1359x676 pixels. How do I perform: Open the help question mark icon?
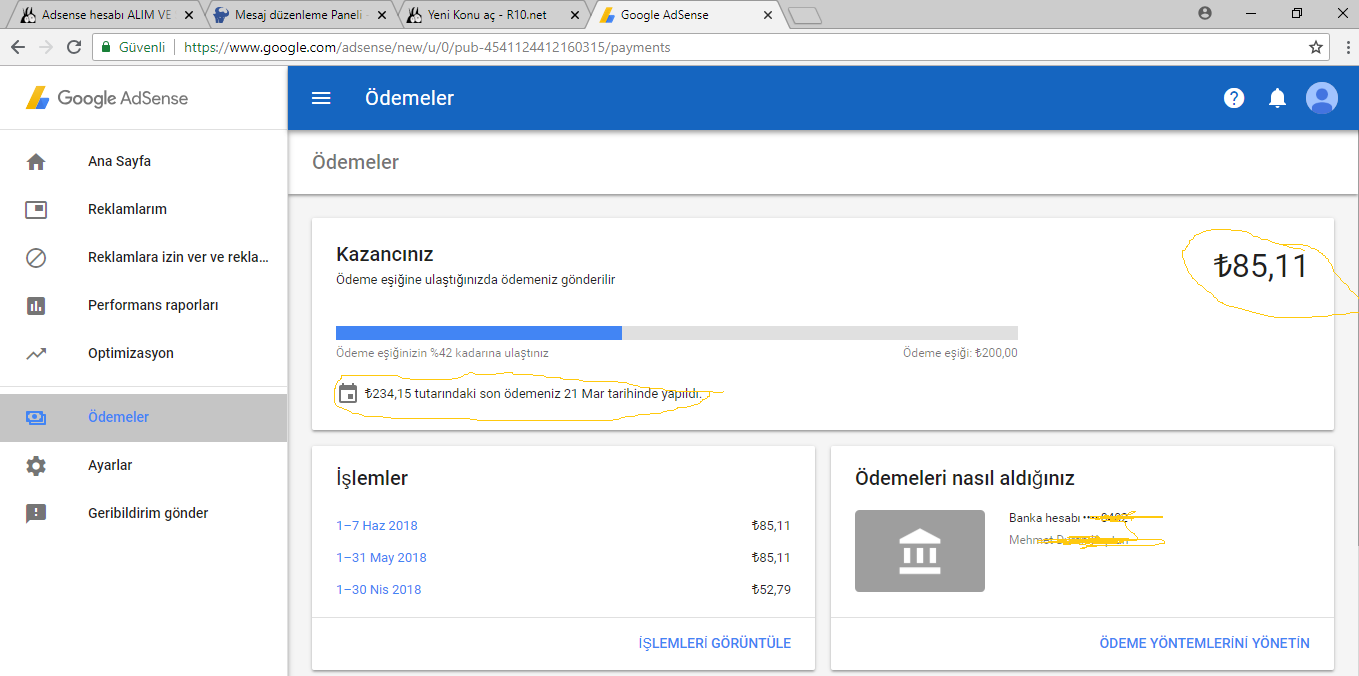(1234, 98)
